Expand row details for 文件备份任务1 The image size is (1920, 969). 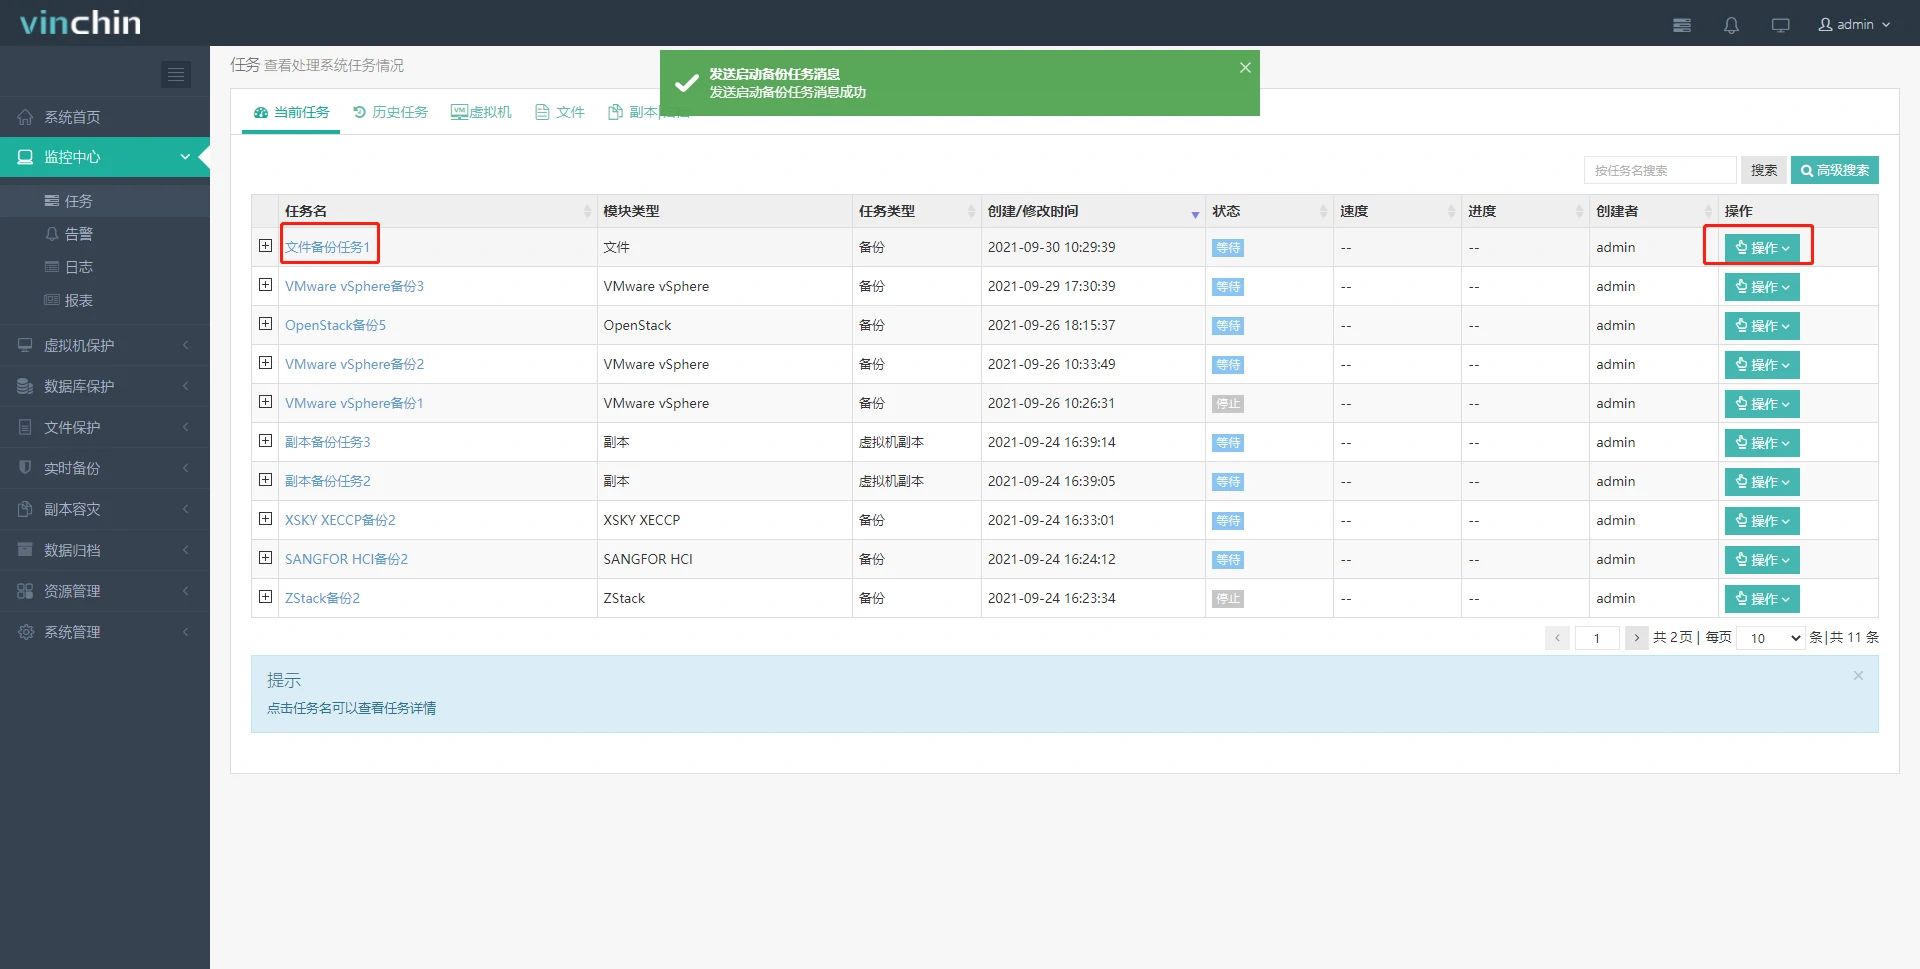[x=265, y=246]
